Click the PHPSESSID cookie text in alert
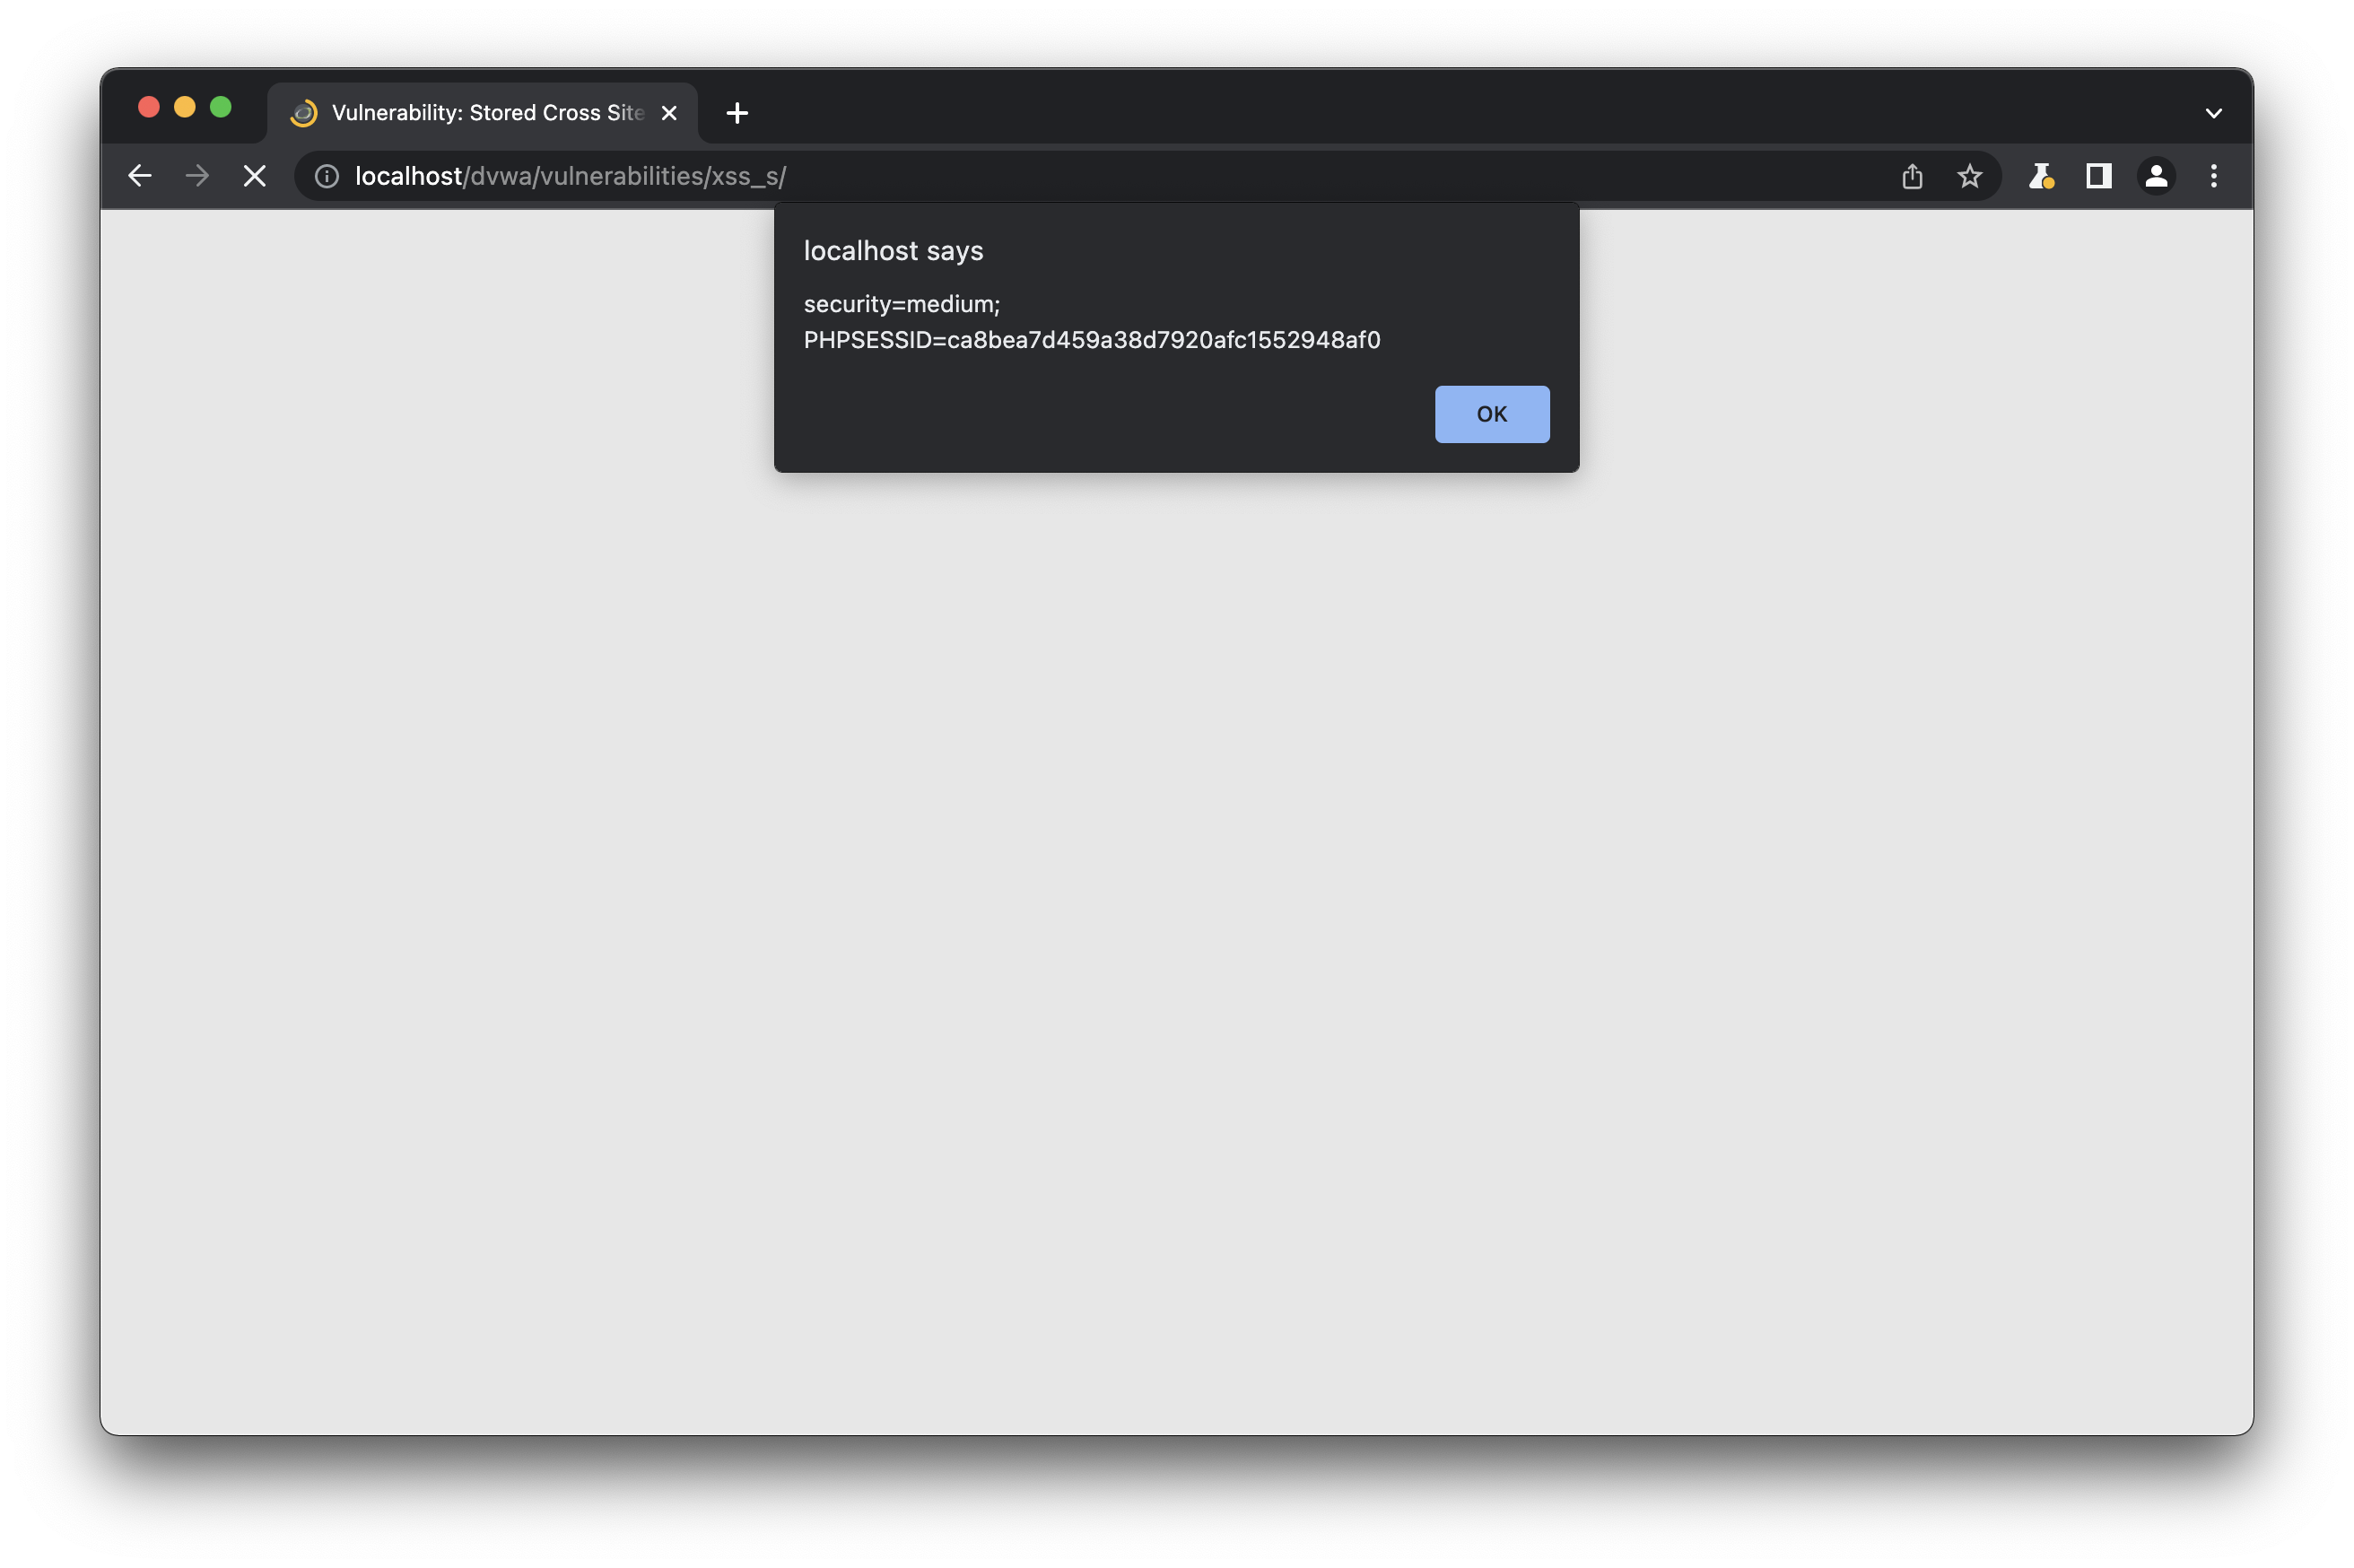The height and width of the screenshot is (1568, 2354). coord(1091,340)
